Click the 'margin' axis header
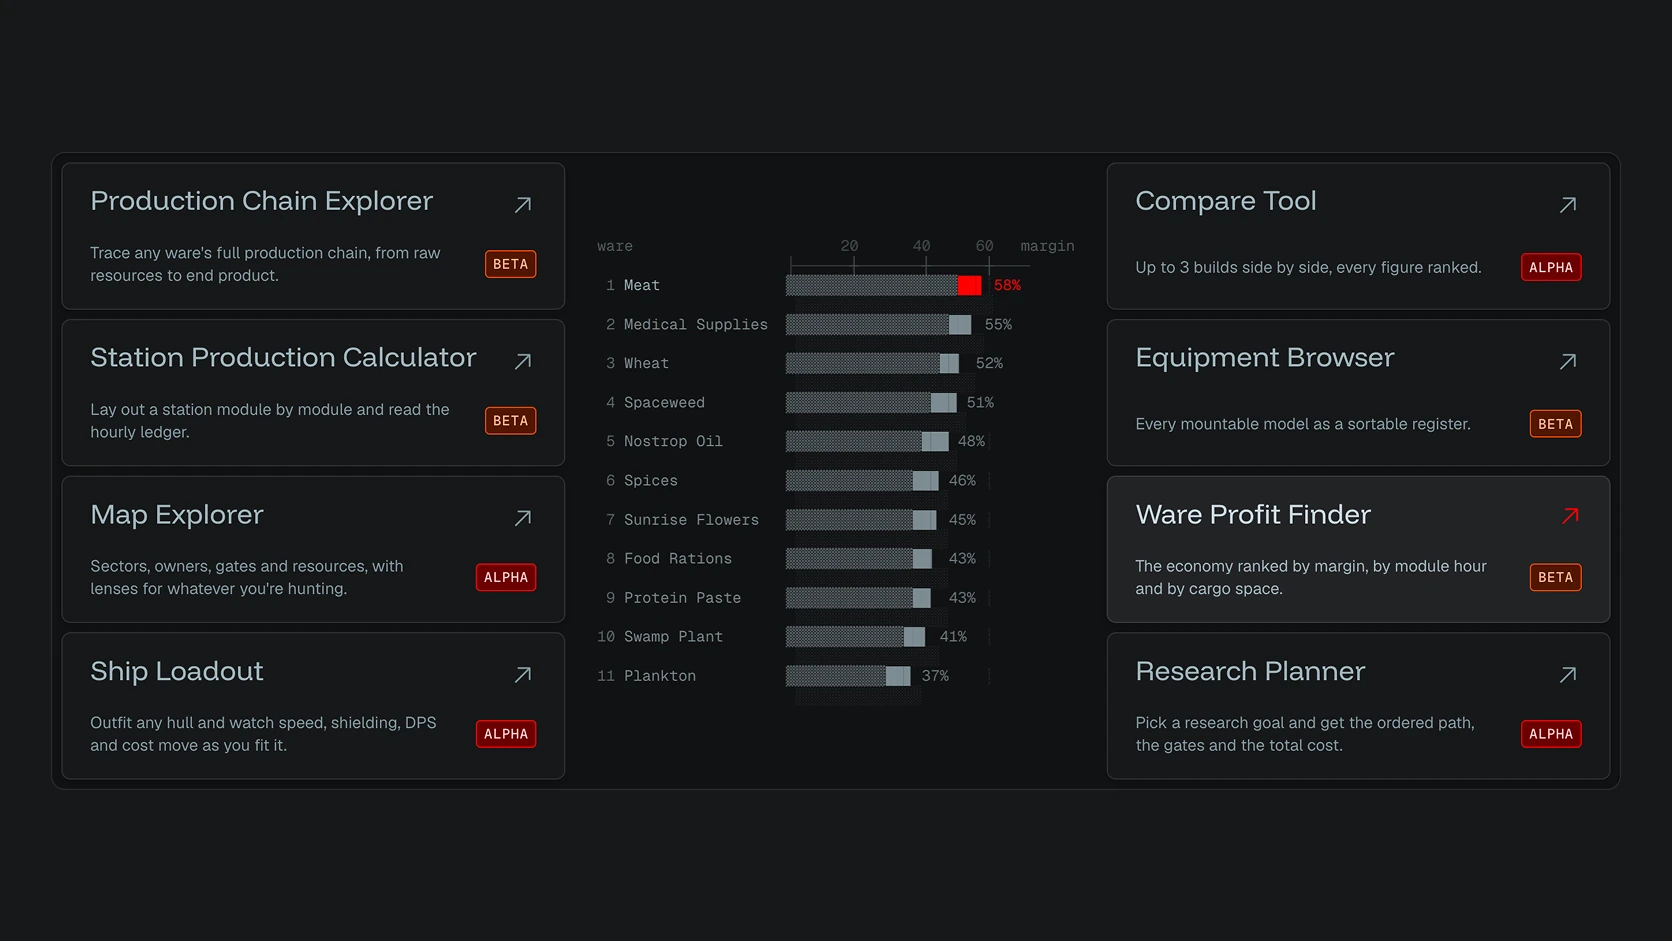This screenshot has height=941, width=1672. [1047, 246]
